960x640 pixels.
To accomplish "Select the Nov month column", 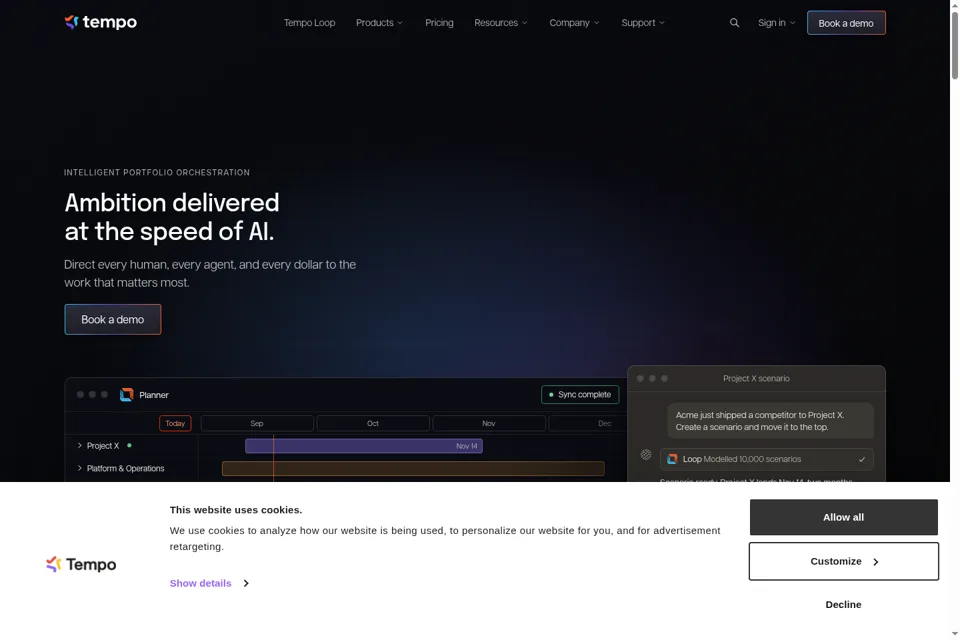I will pos(489,423).
